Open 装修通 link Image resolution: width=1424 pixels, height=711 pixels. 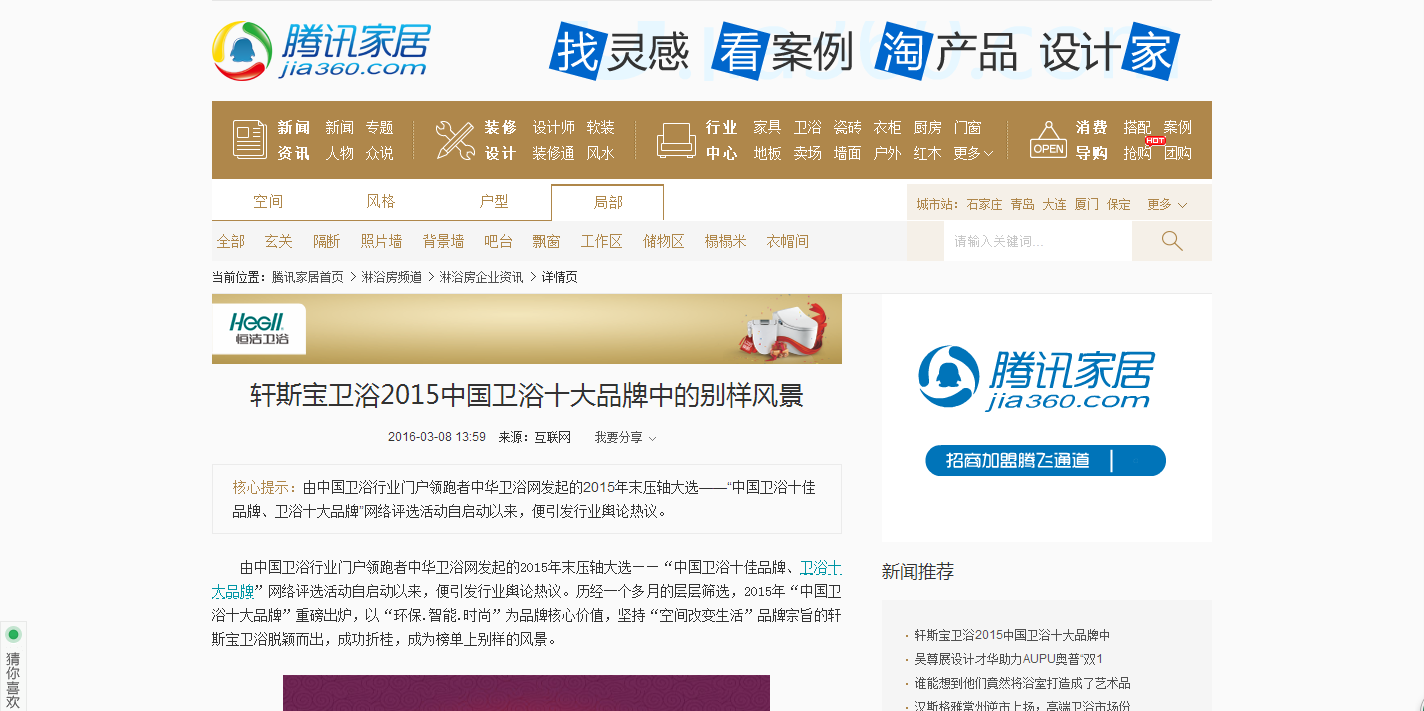[553, 153]
